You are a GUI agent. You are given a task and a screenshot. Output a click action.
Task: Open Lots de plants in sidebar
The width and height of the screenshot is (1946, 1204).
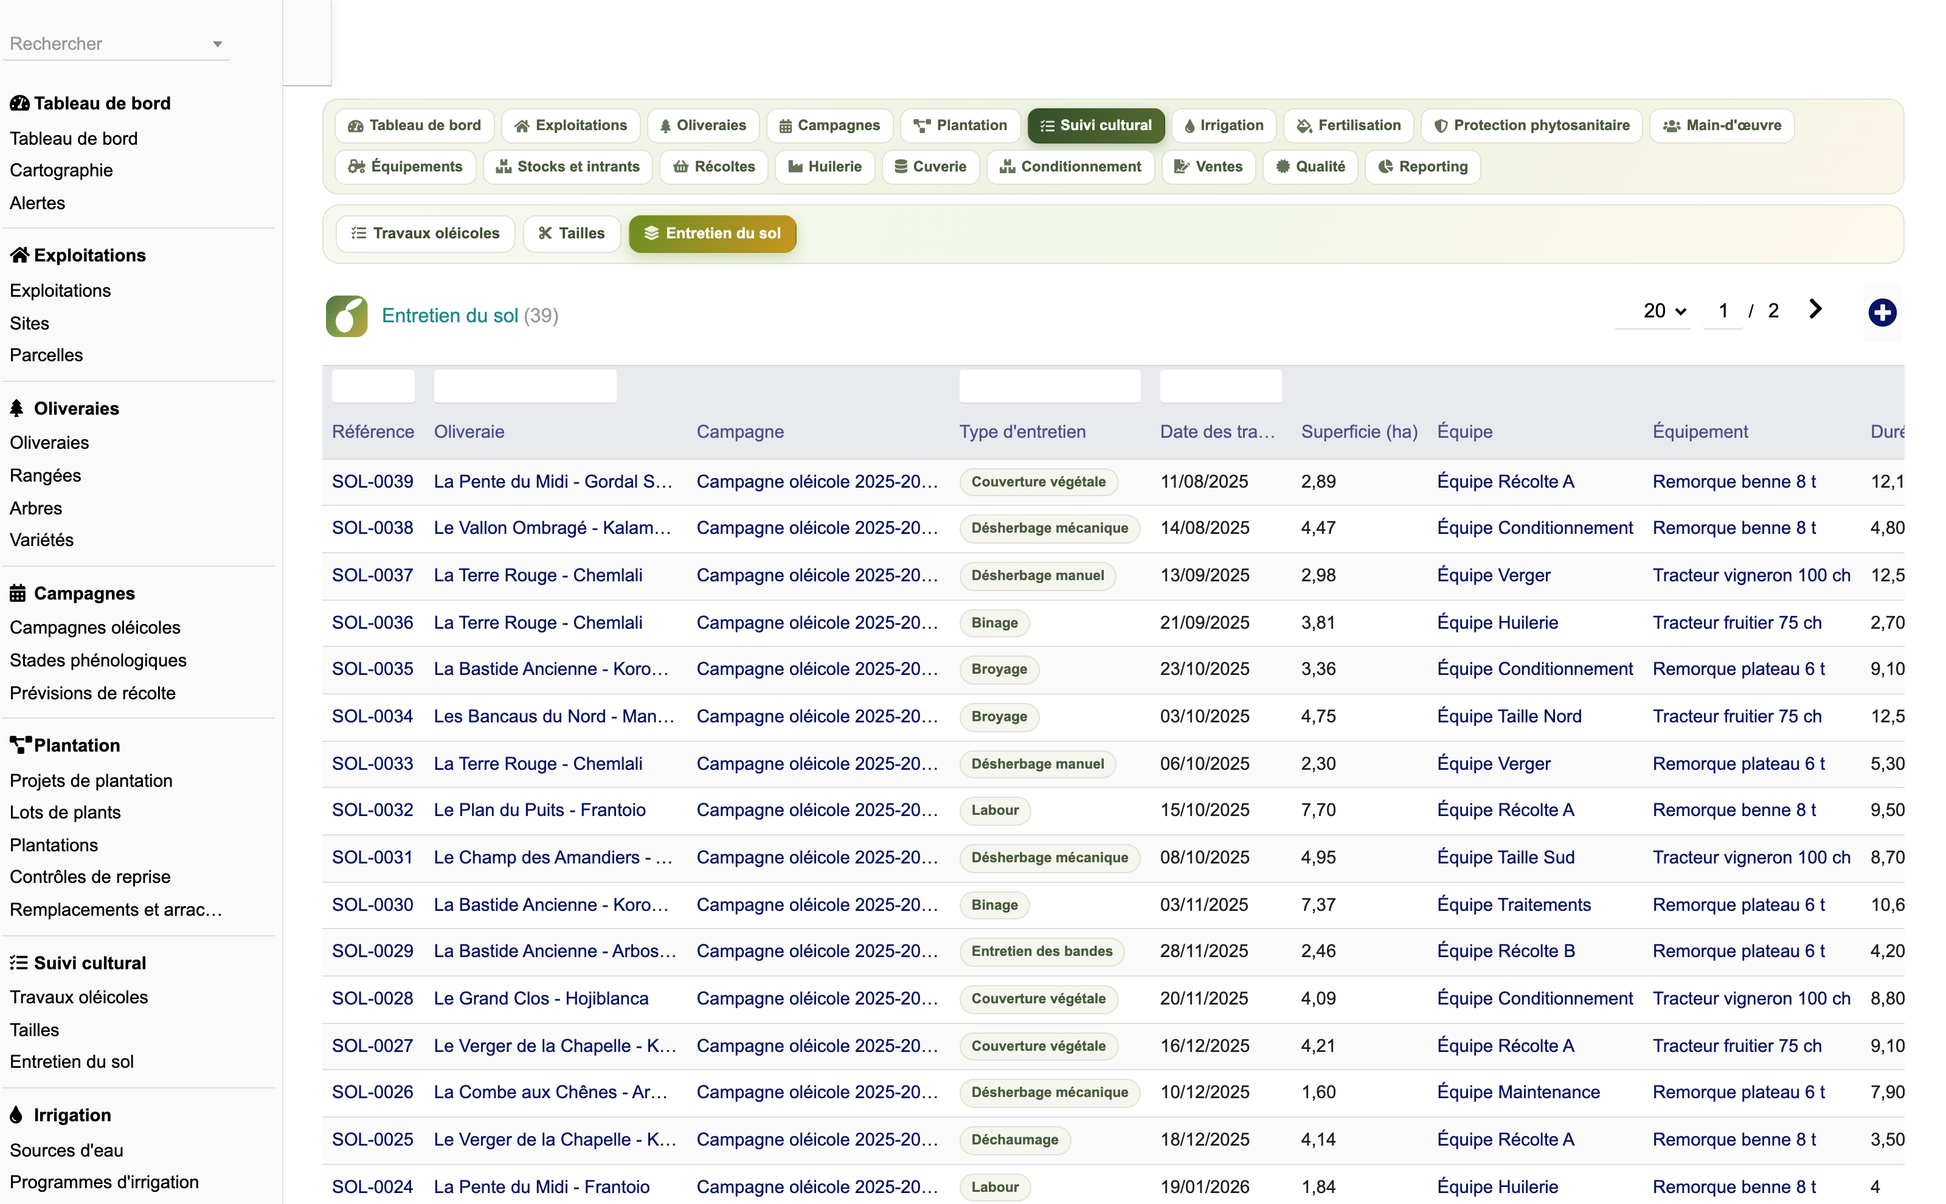point(65,813)
